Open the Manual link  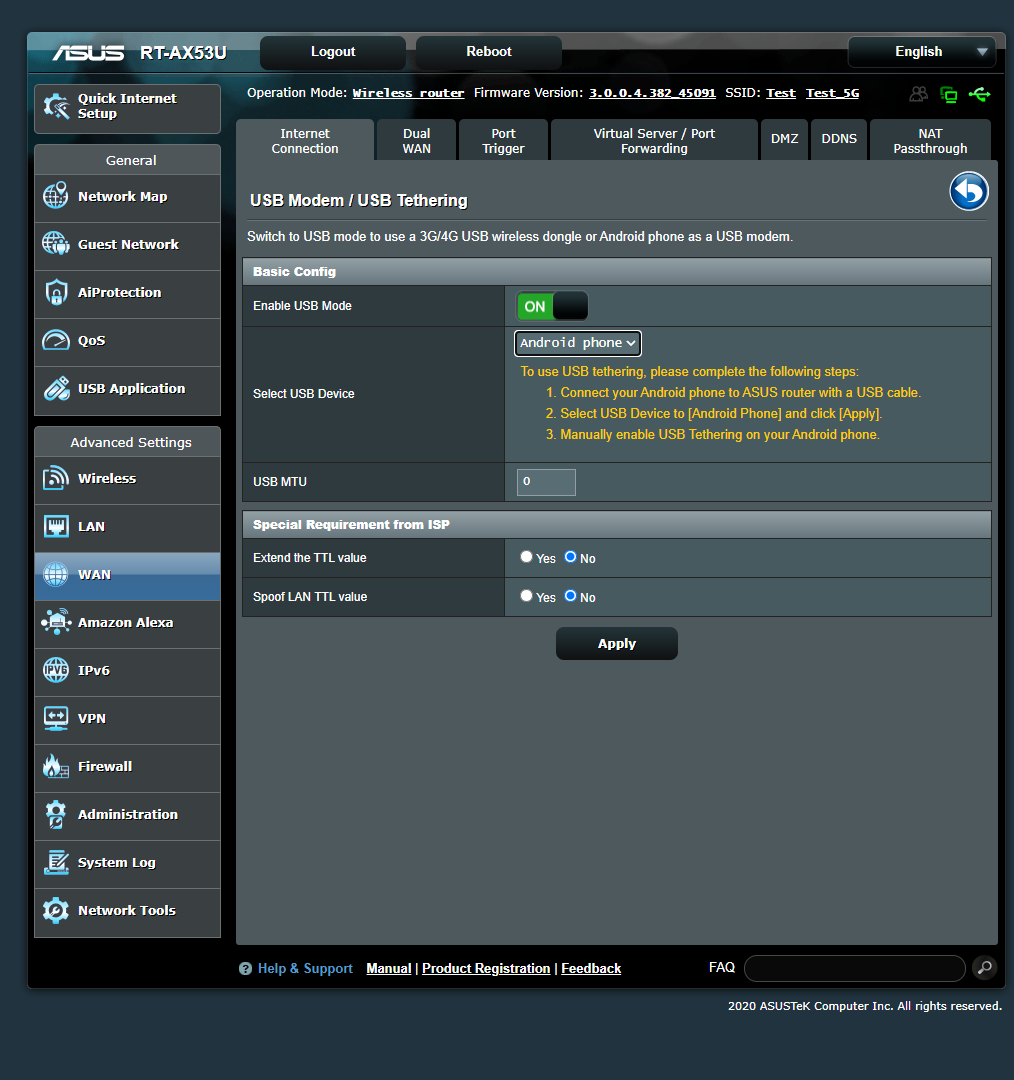pos(389,968)
